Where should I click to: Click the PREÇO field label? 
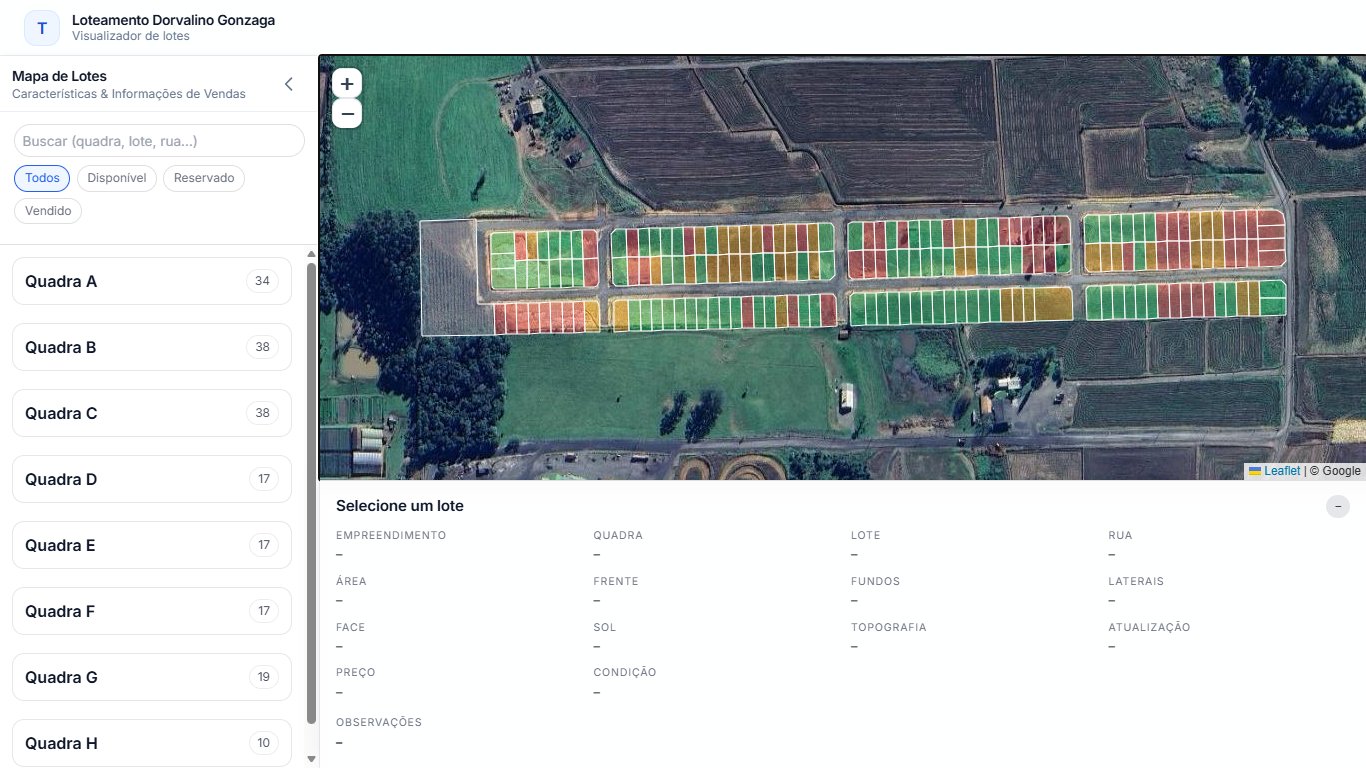[x=356, y=673]
